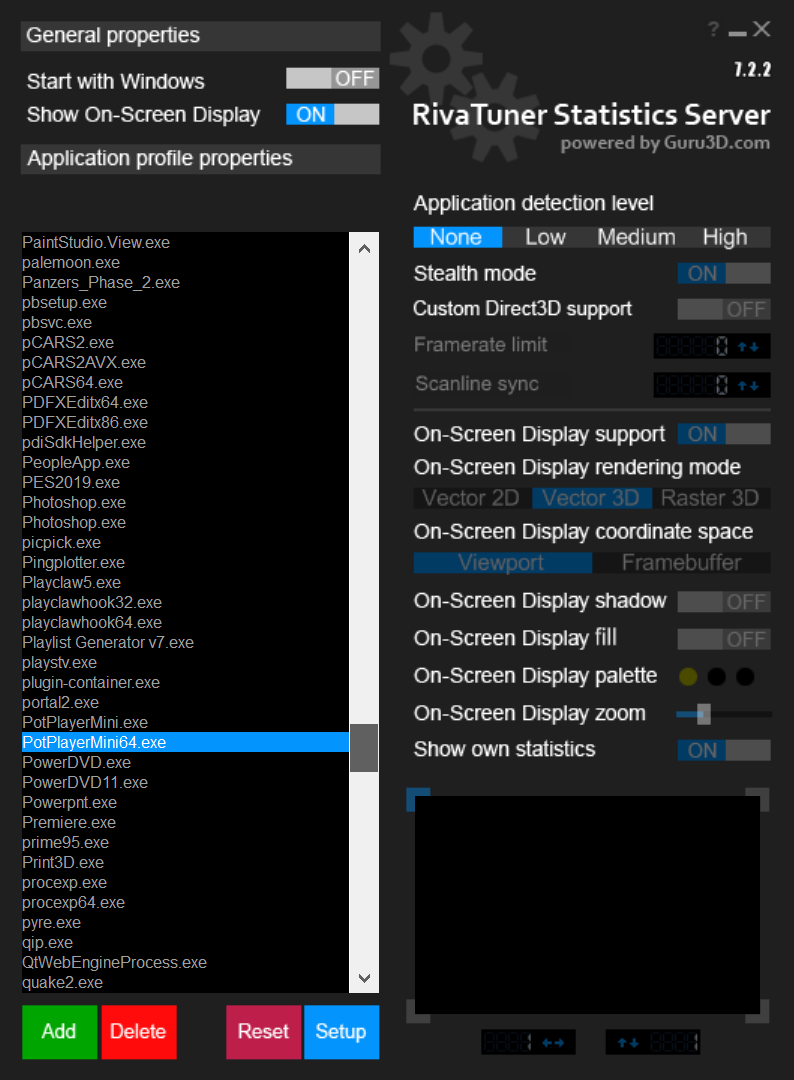Screen dimensions: 794x1080
Task: Select PDFXEditx64.exe profile
Action: pyautogui.click(x=185, y=402)
